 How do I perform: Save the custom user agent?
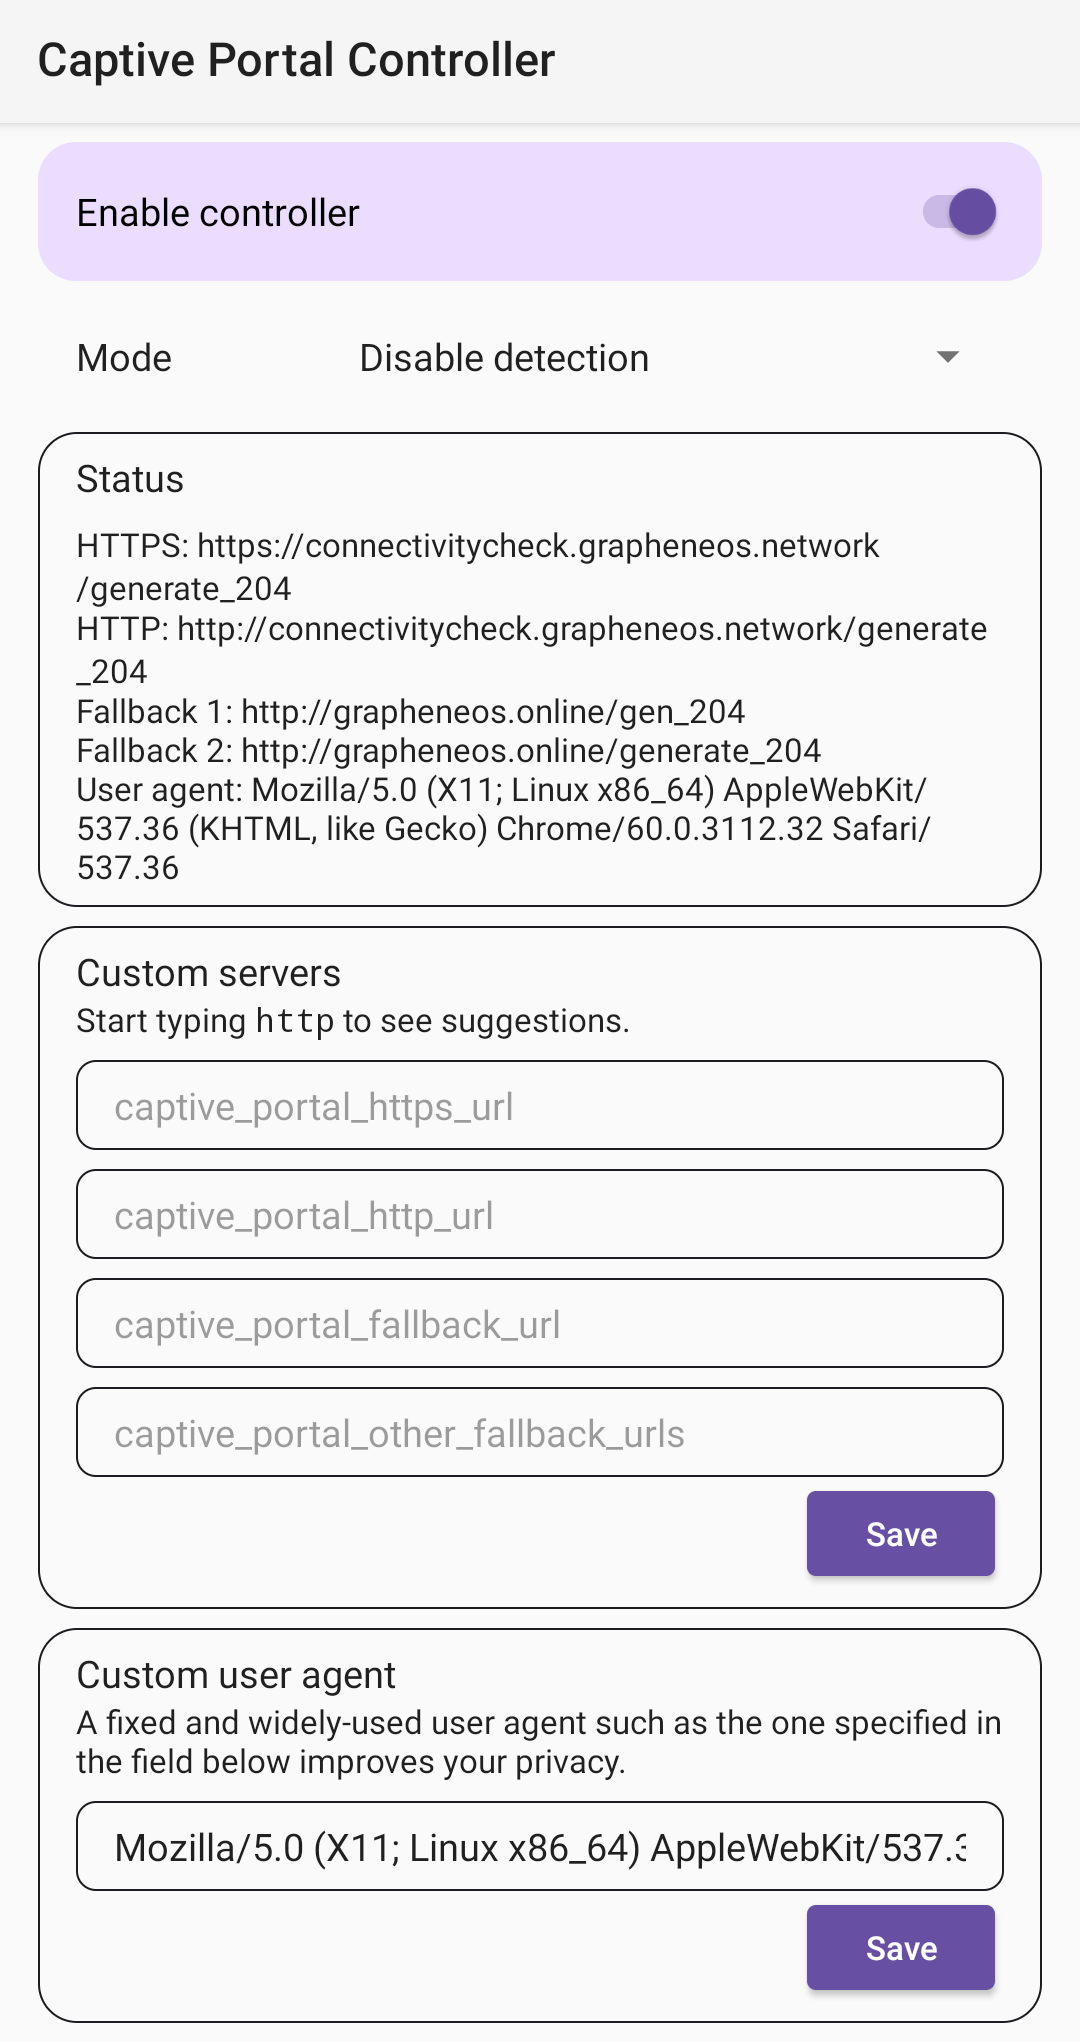899,1947
